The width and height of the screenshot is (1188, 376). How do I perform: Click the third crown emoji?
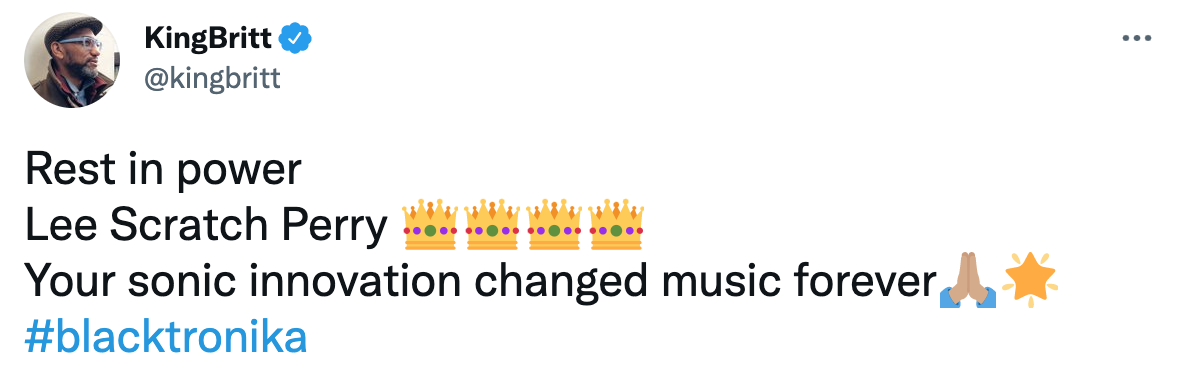tap(555, 225)
